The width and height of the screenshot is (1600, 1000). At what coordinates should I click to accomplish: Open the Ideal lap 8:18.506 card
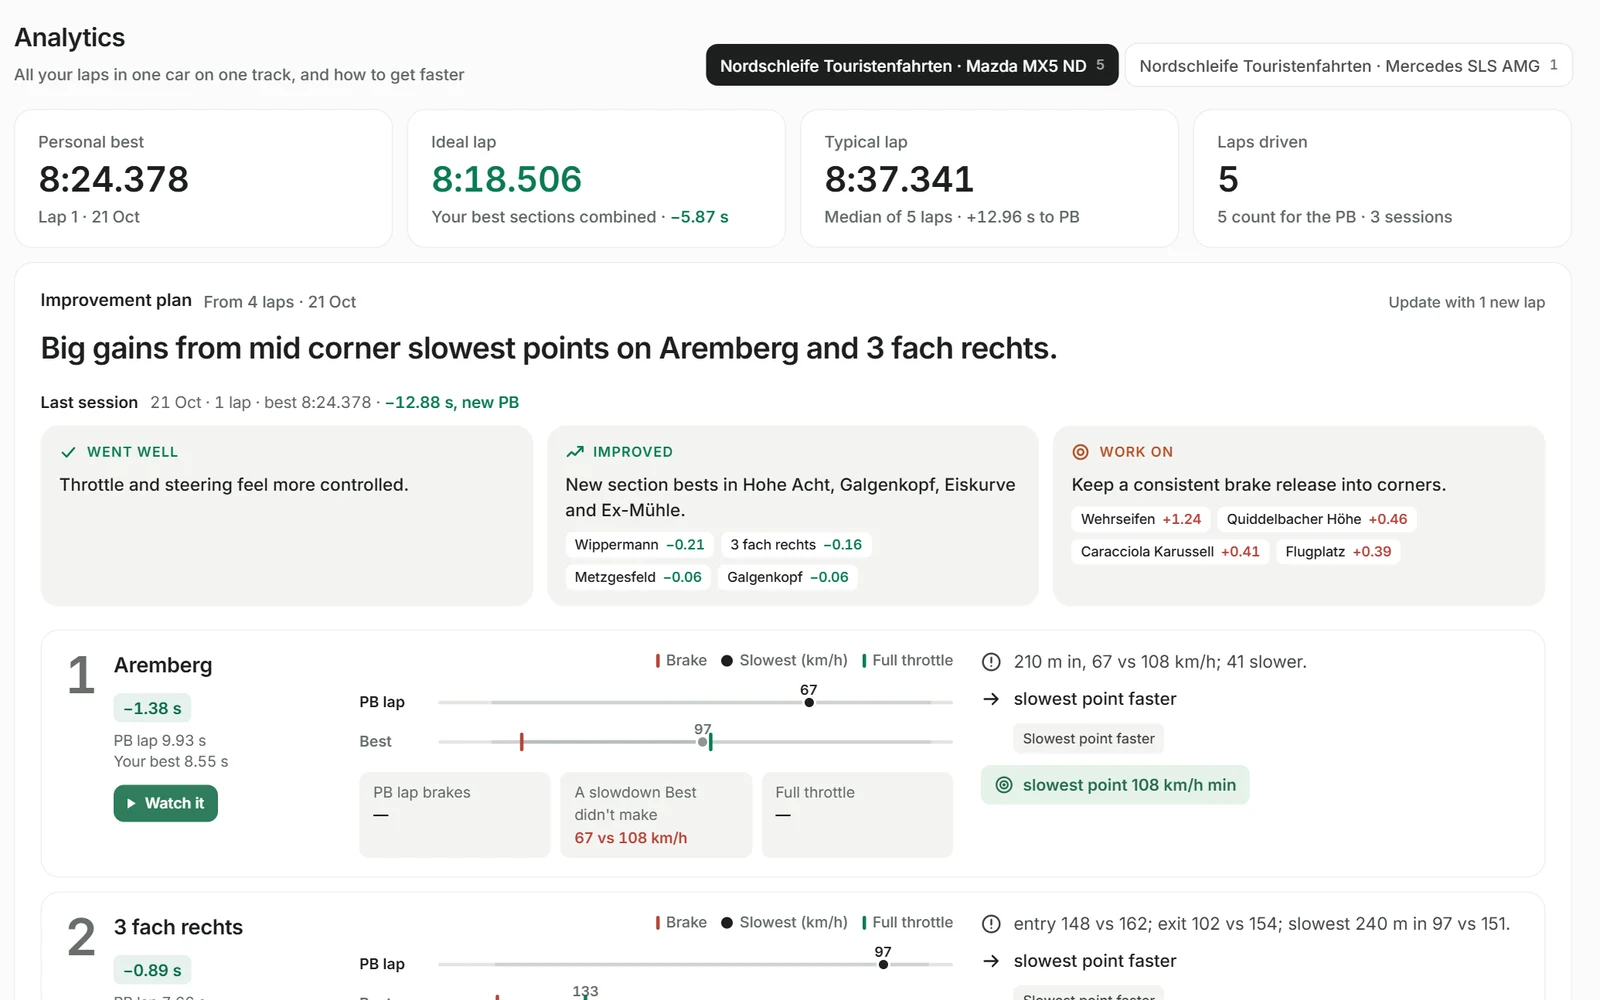click(596, 178)
